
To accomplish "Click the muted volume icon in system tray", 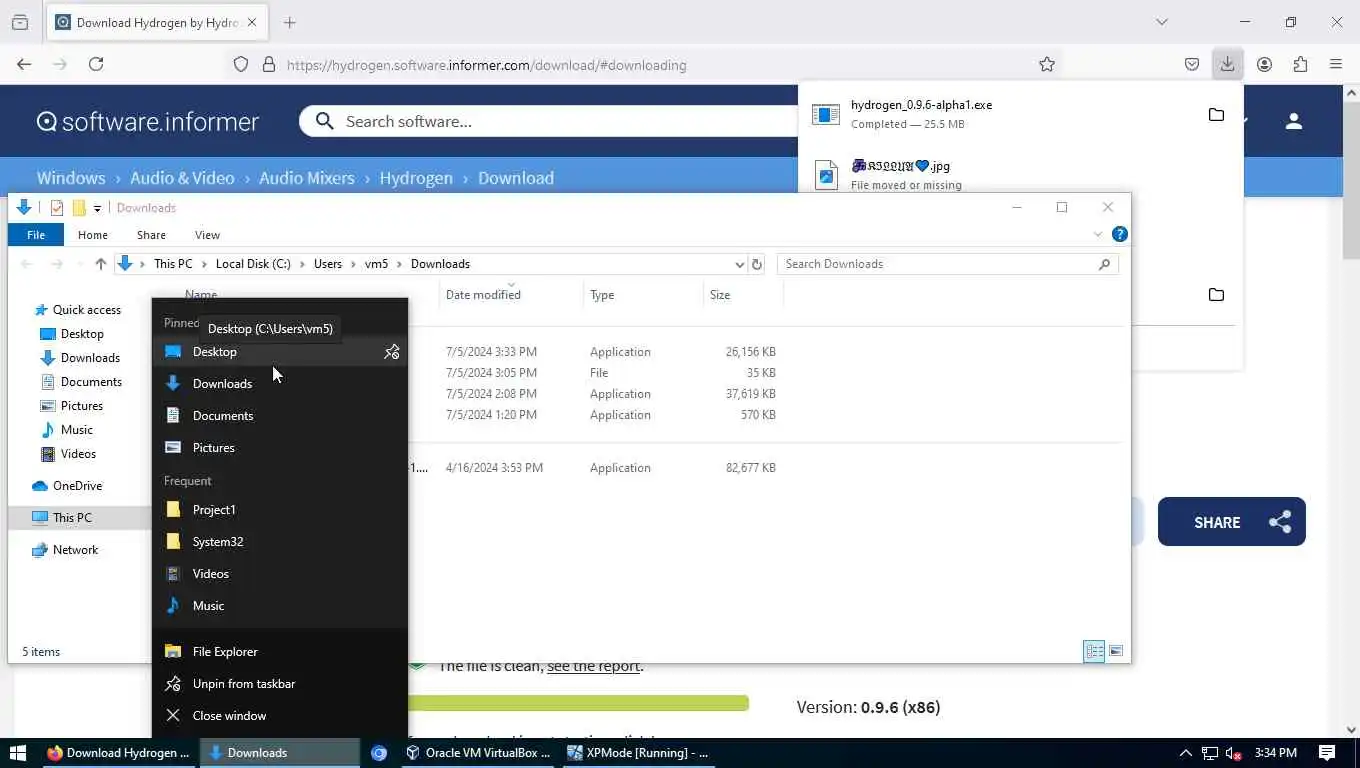I will click(x=1234, y=753).
